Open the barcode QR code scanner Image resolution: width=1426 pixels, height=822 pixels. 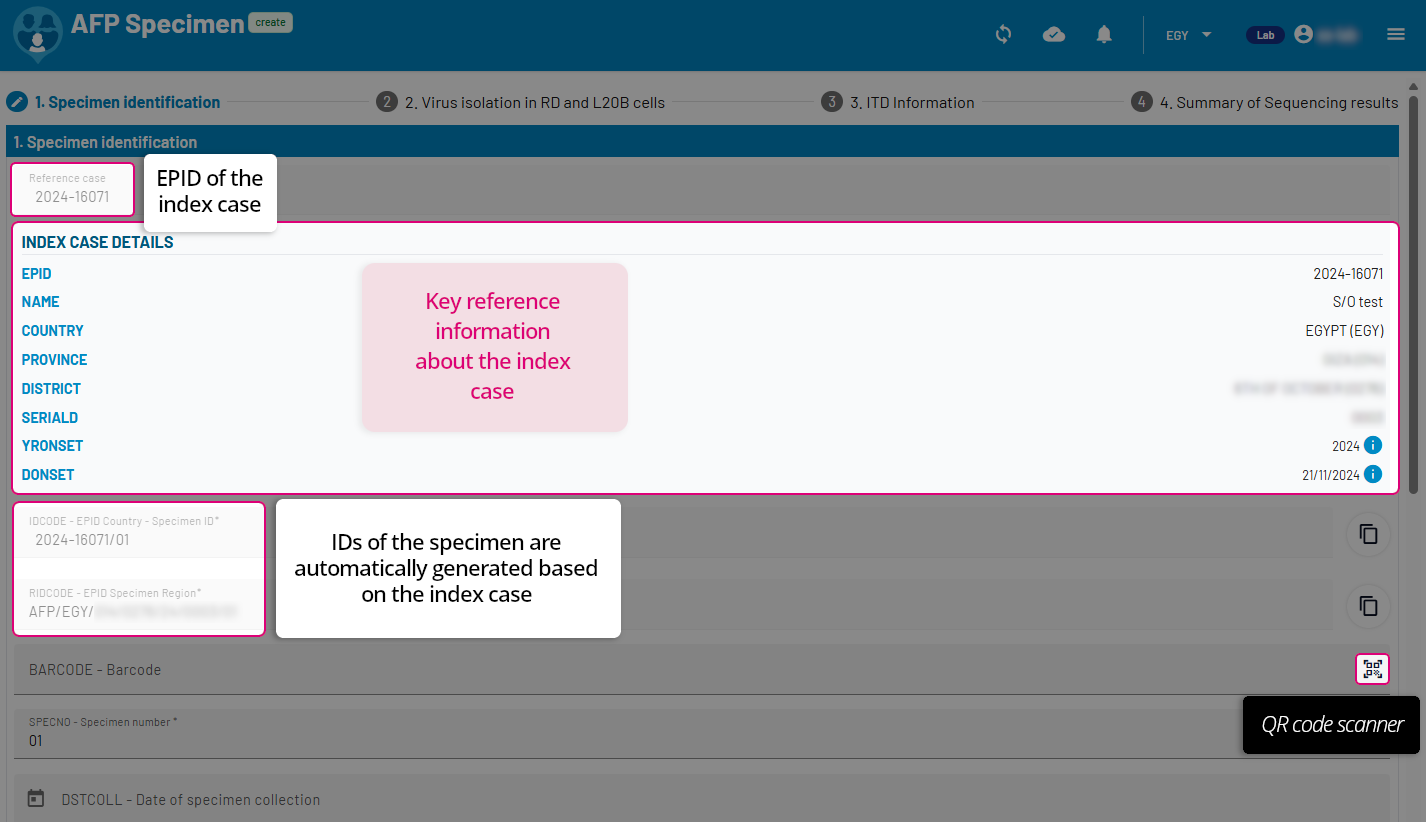[1372, 669]
